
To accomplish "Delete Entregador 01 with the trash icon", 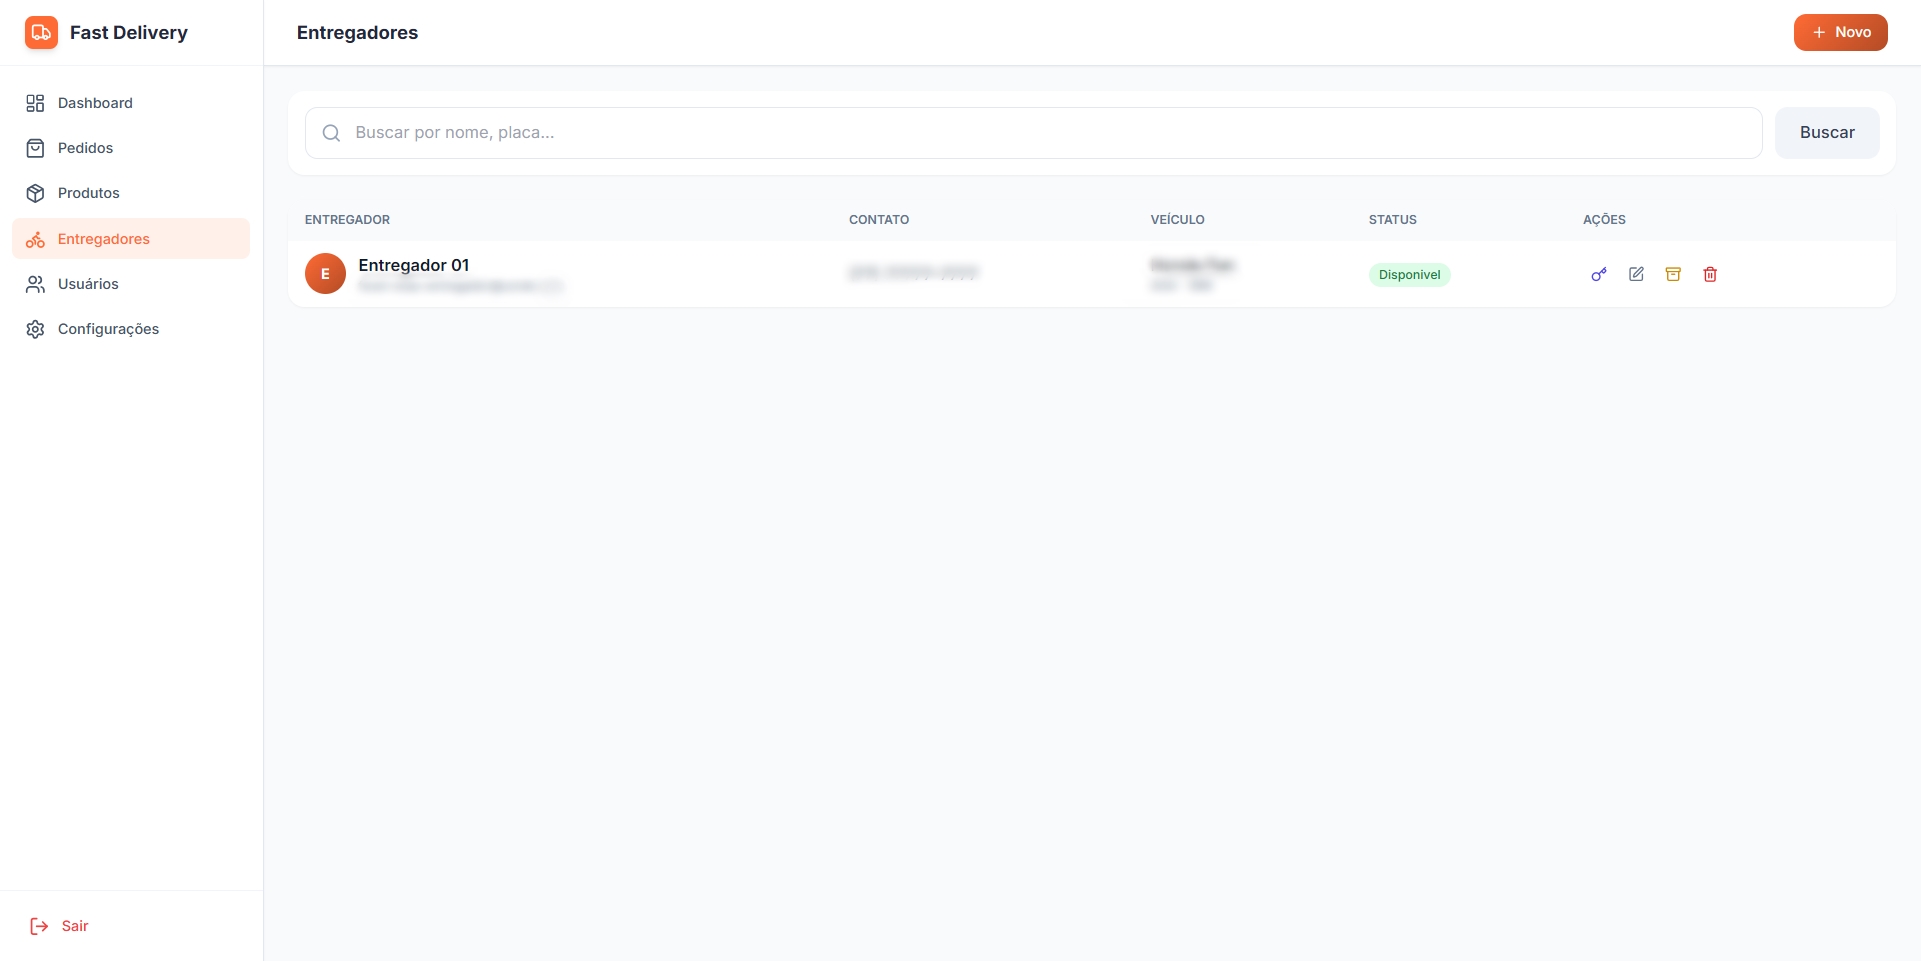I will point(1710,274).
